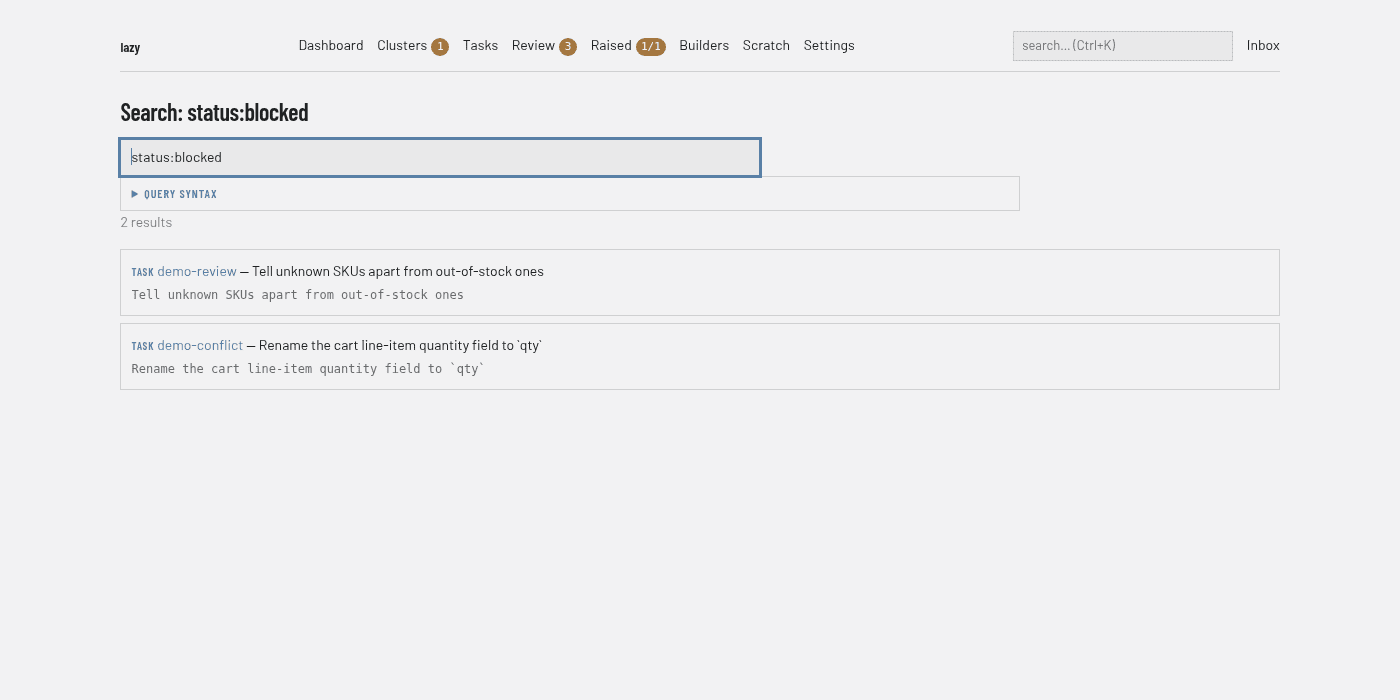Click the 'Search: status:blocked' heading
Image resolution: width=1400 pixels, height=700 pixels.
point(214,112)
